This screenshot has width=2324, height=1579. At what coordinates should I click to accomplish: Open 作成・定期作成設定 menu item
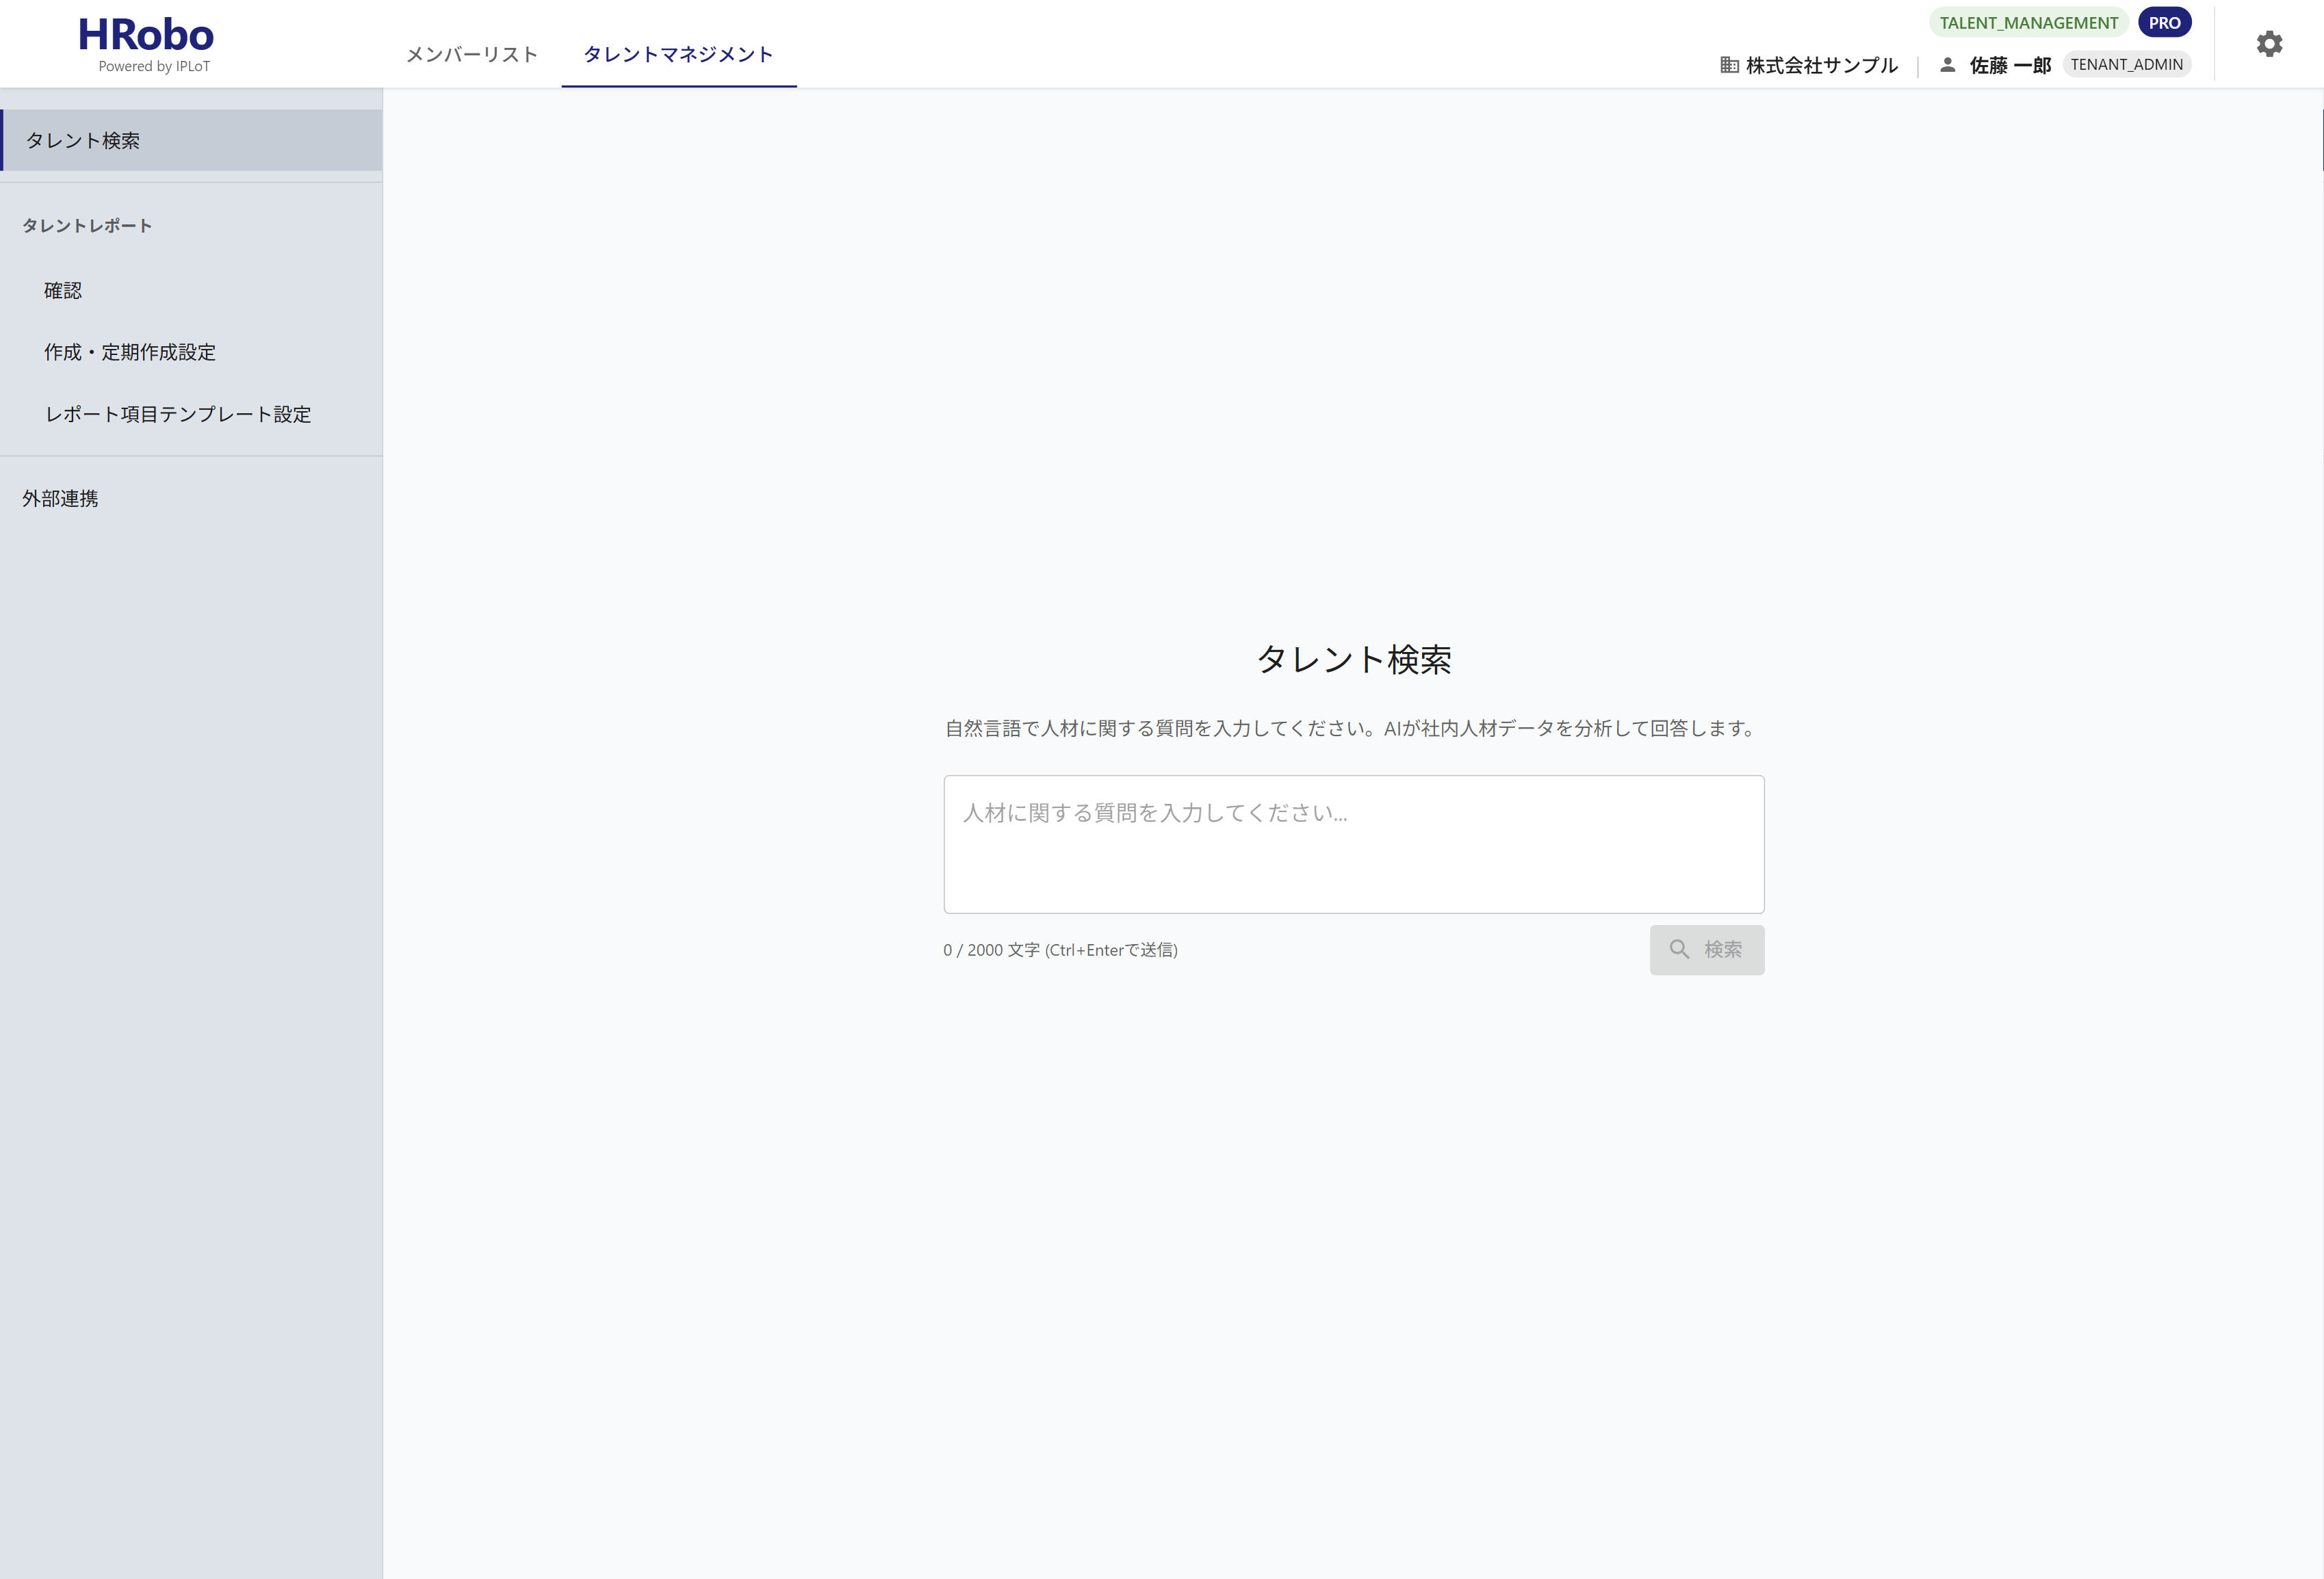[191, 352]
